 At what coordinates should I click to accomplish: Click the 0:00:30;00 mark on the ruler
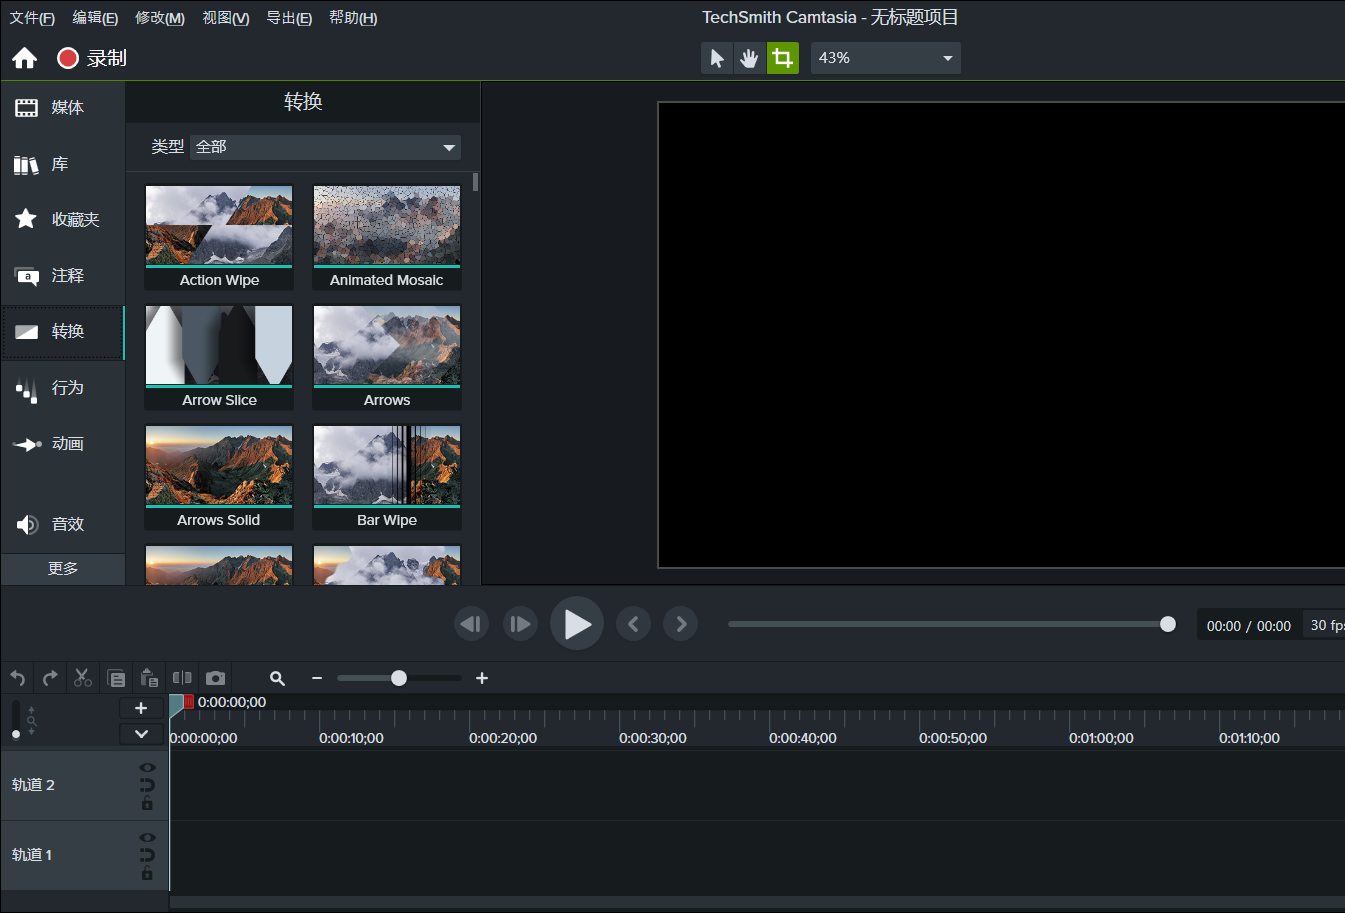point(653,738)
